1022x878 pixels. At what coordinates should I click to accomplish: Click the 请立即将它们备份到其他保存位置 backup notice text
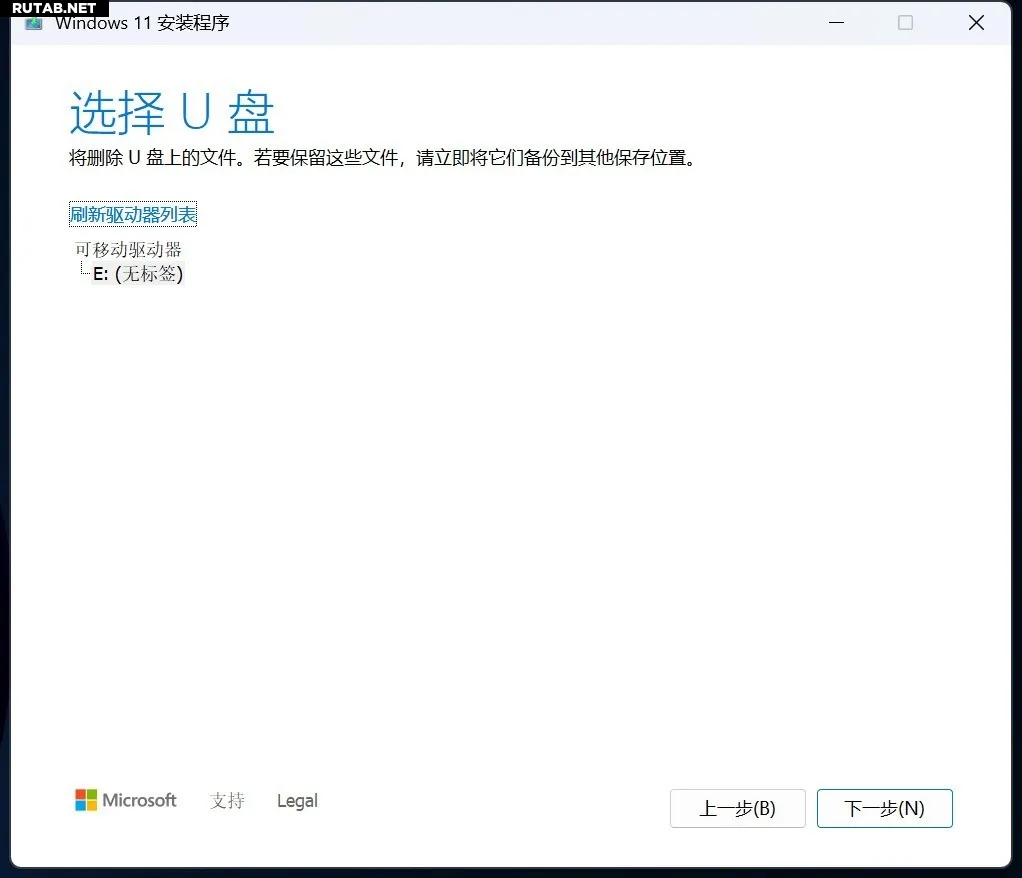[x=555, y=158]
